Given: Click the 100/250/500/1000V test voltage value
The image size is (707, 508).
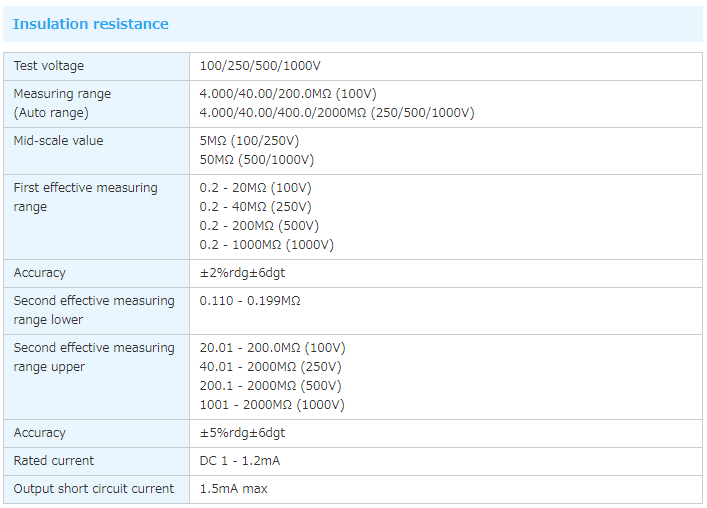Looking at the screenshot, I should tap(260, 66).
